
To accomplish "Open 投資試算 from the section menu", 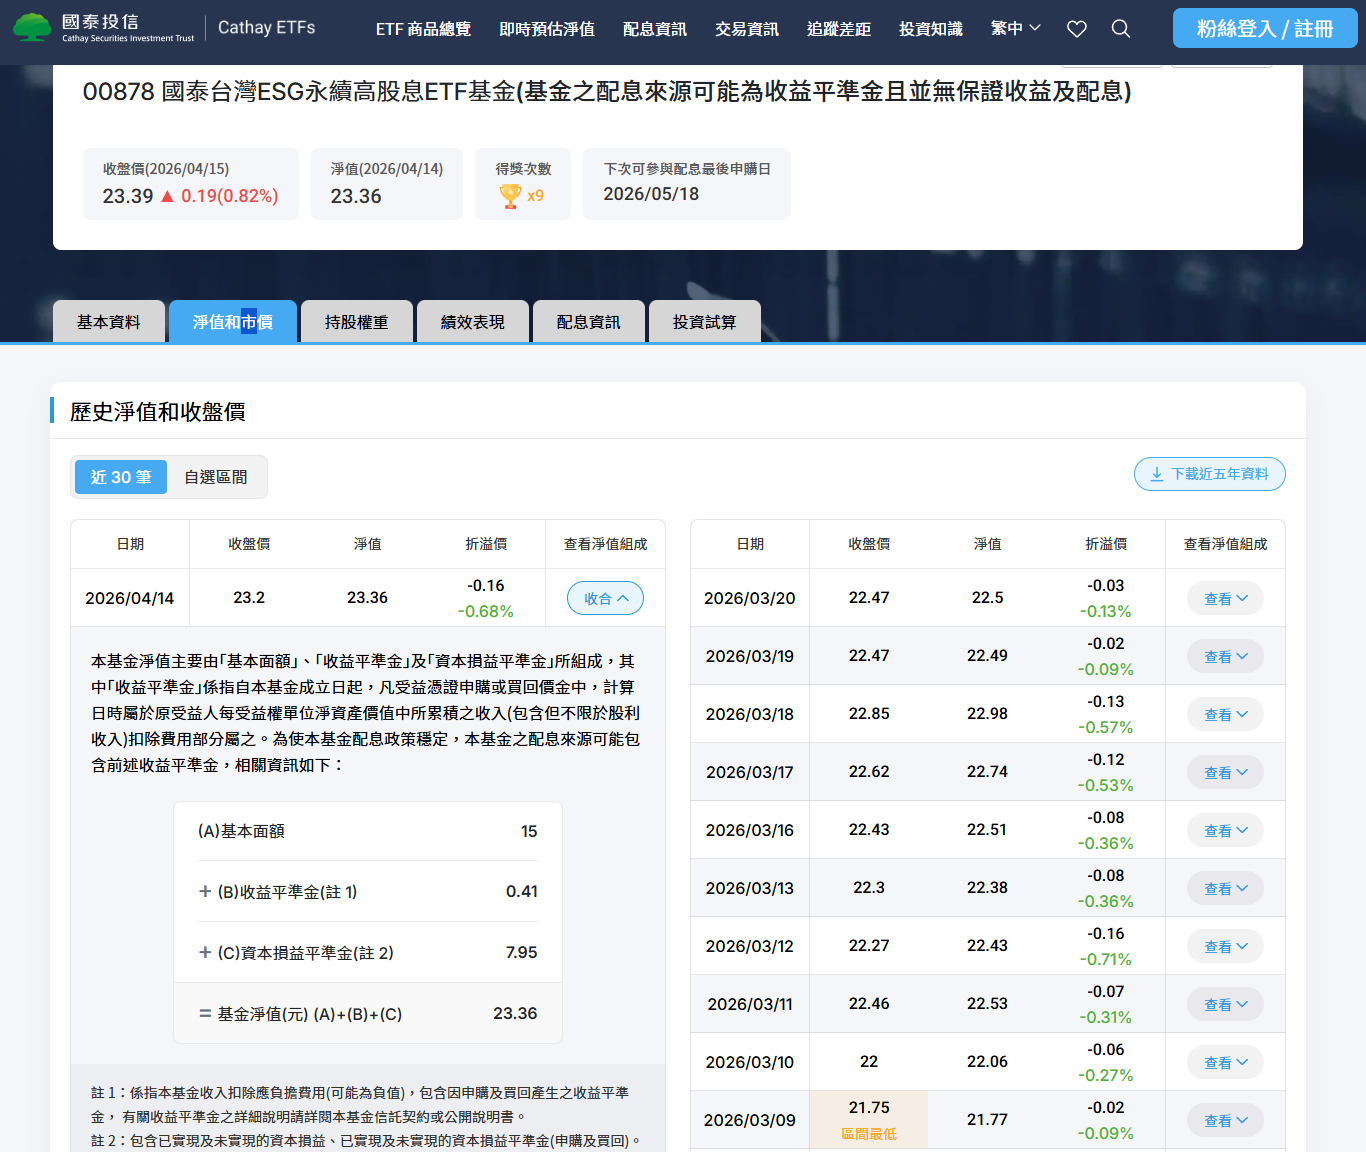I will pyautogui.click(x=705, y=321).
